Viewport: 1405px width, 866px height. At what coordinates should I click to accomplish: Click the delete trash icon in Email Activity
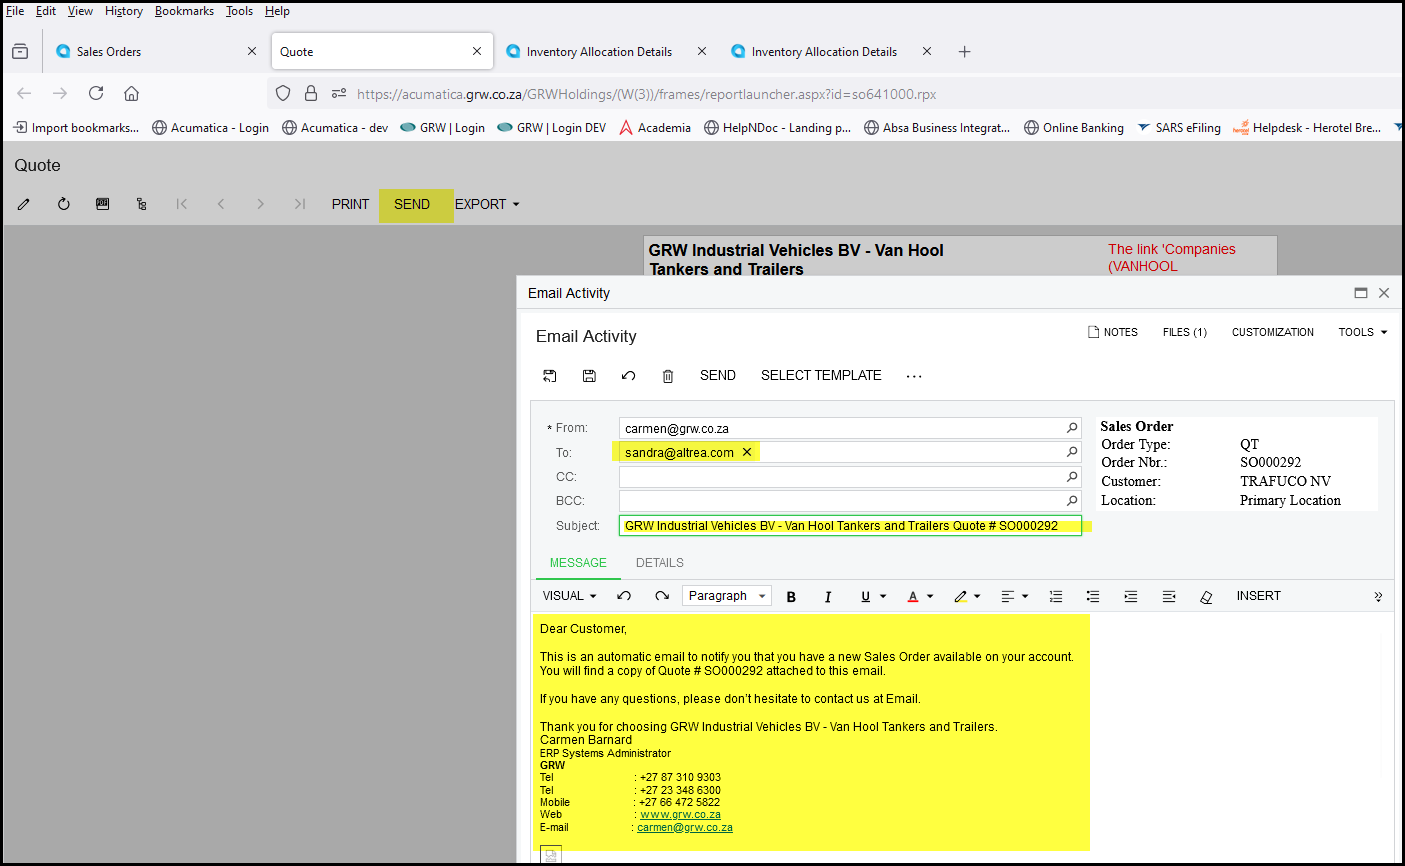pos(668,376)
